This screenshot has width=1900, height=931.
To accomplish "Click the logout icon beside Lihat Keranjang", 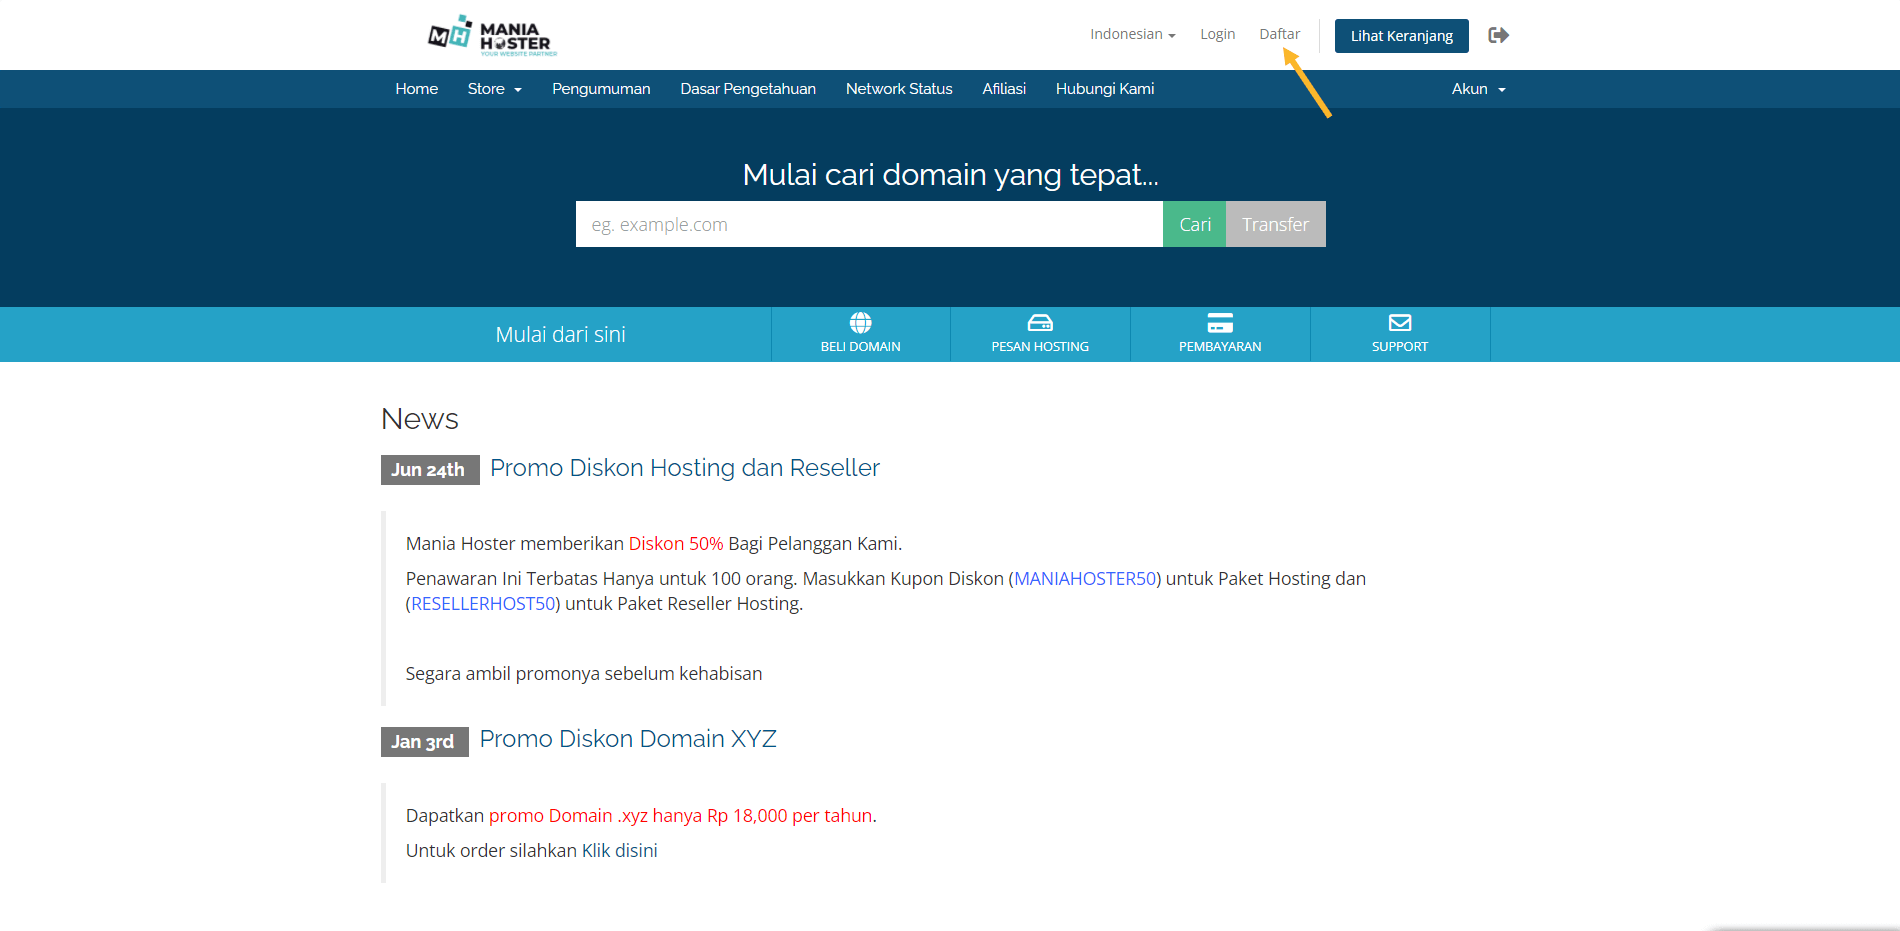I will [1498, 35].
